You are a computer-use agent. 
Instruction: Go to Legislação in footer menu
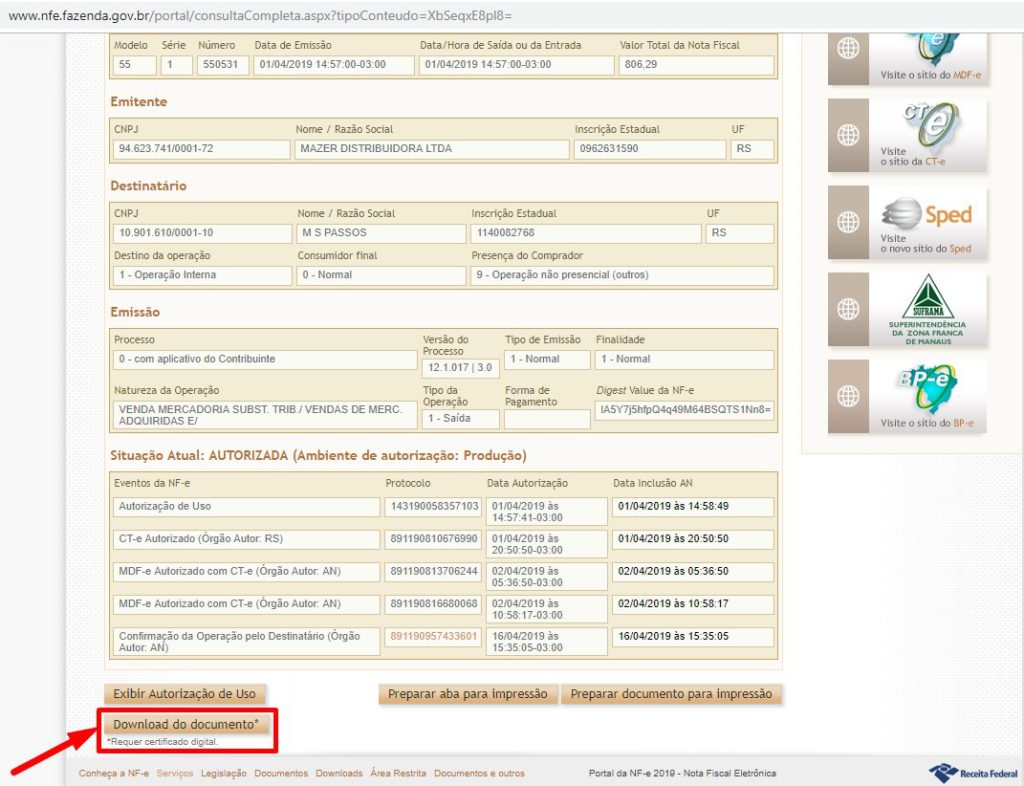[224, 773]
